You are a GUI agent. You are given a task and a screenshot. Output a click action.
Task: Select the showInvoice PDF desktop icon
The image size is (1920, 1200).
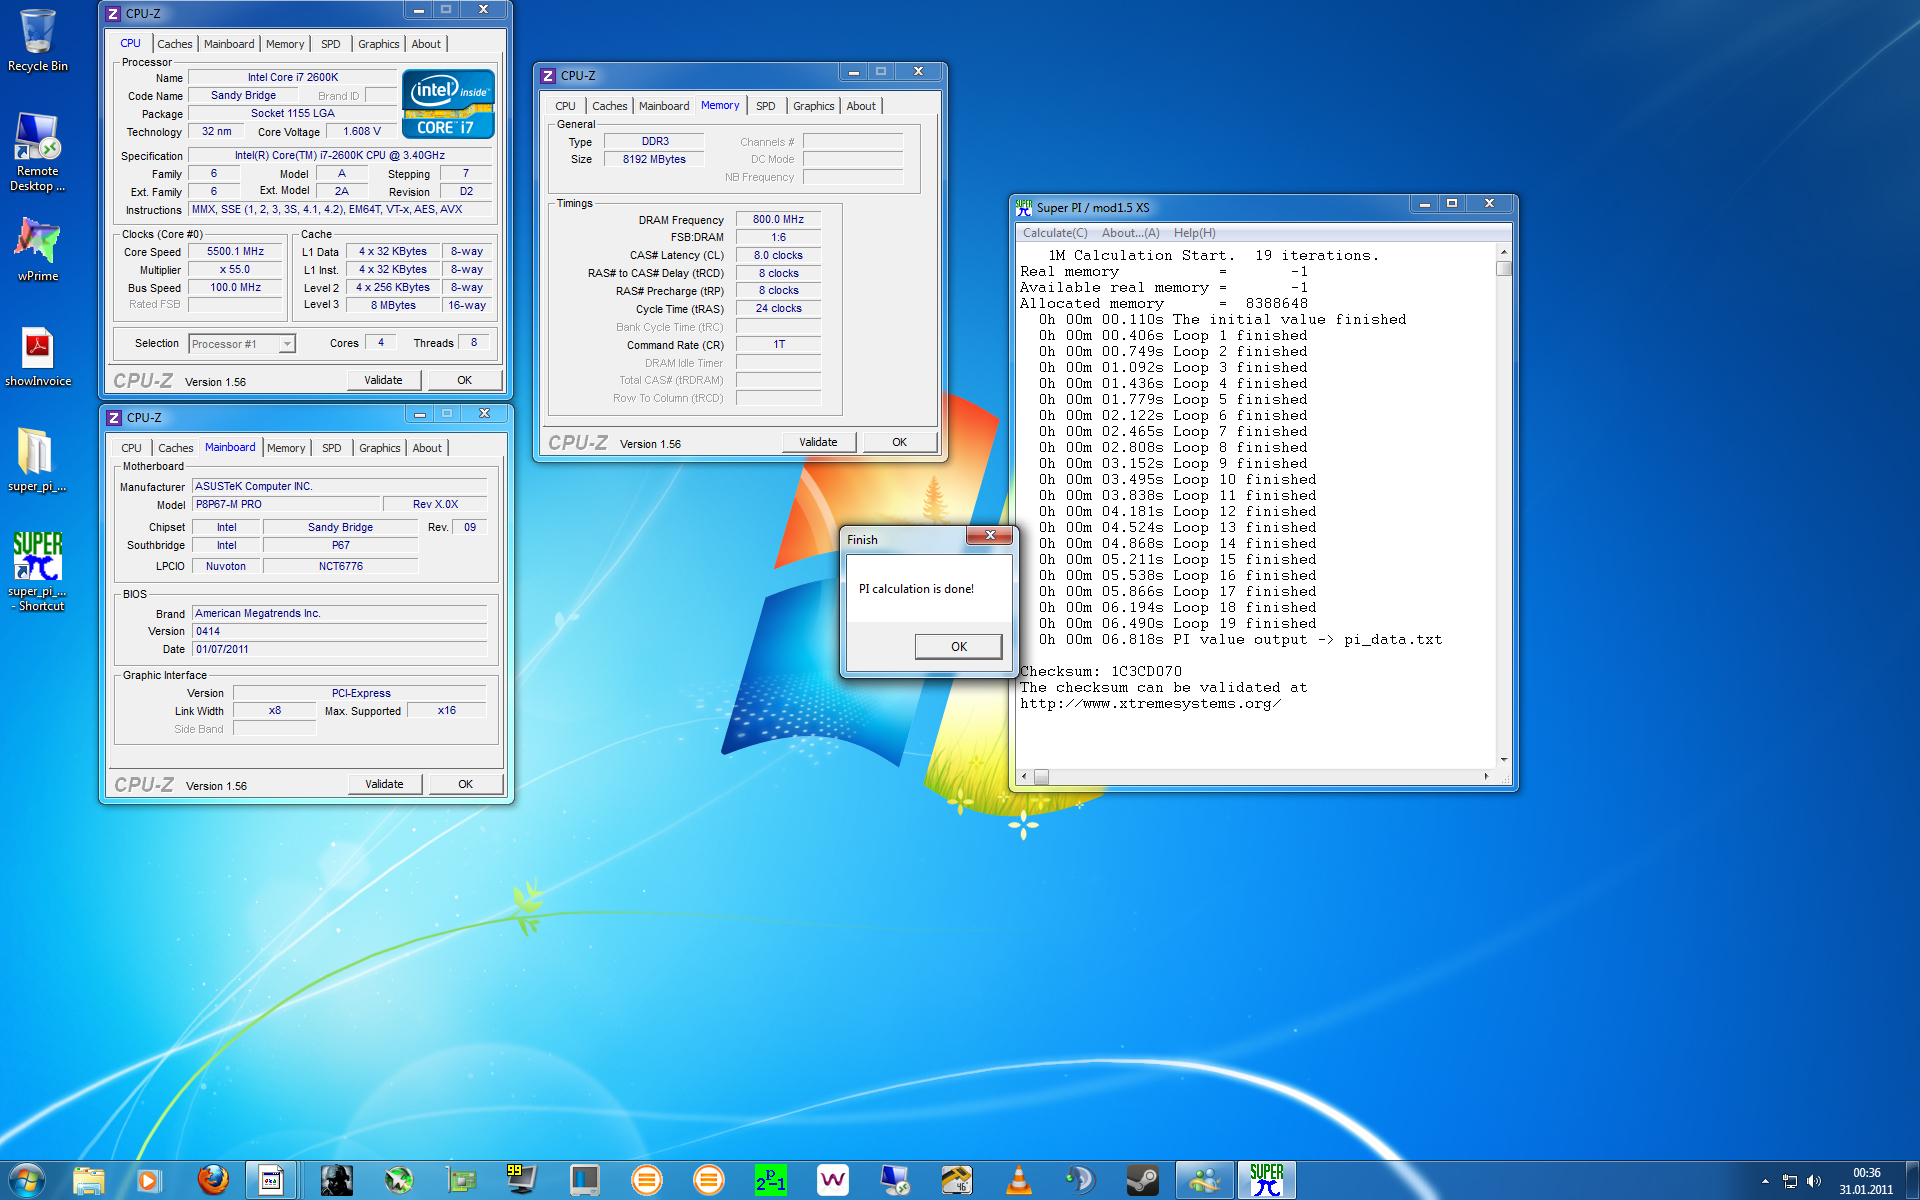(38, 356)
